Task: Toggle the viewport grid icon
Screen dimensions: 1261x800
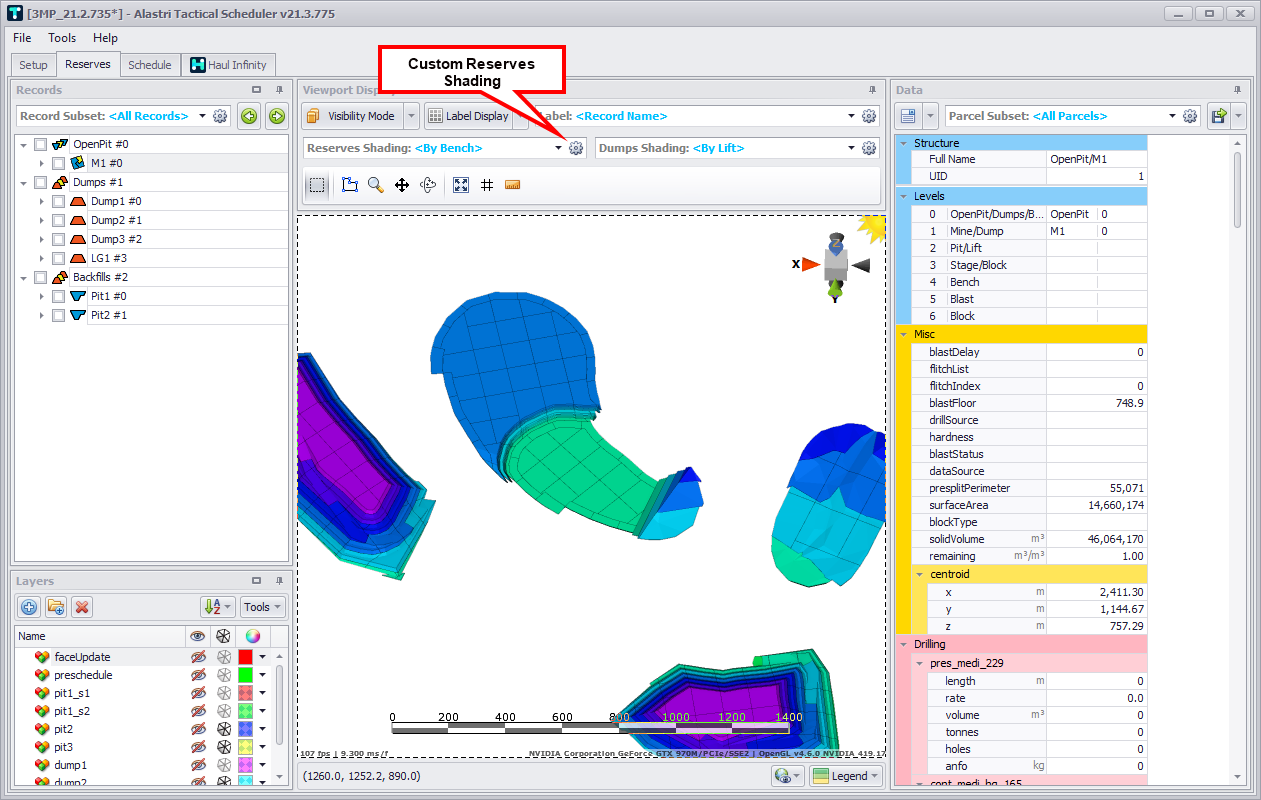Action: tap(487, 185)
